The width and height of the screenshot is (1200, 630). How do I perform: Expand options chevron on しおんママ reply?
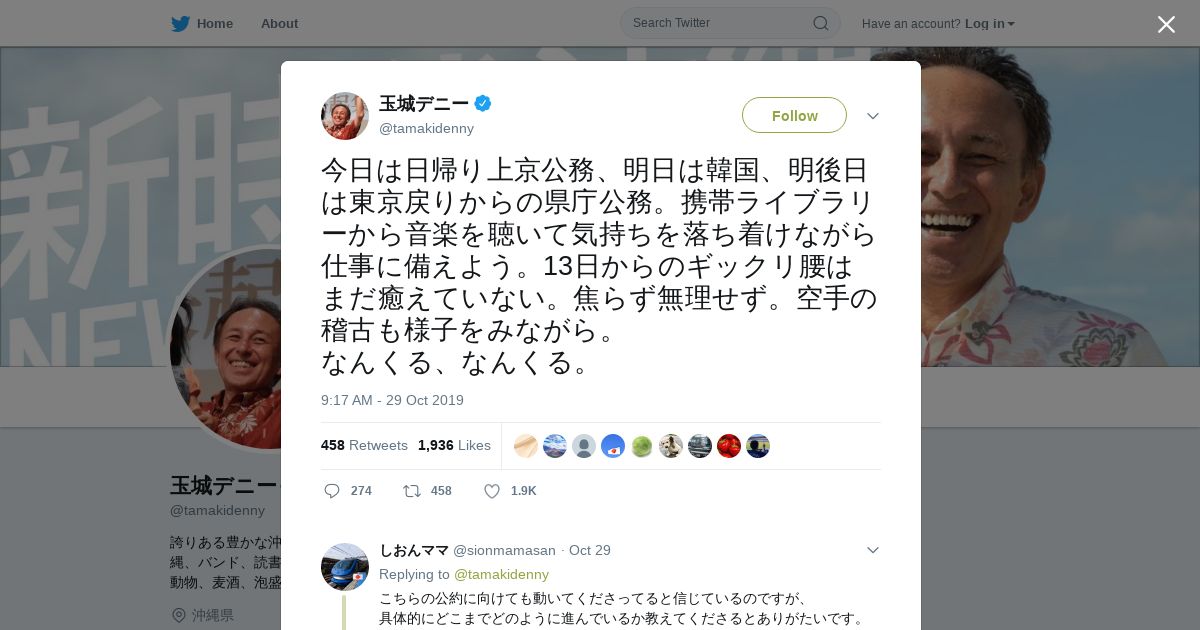point(873,550)
